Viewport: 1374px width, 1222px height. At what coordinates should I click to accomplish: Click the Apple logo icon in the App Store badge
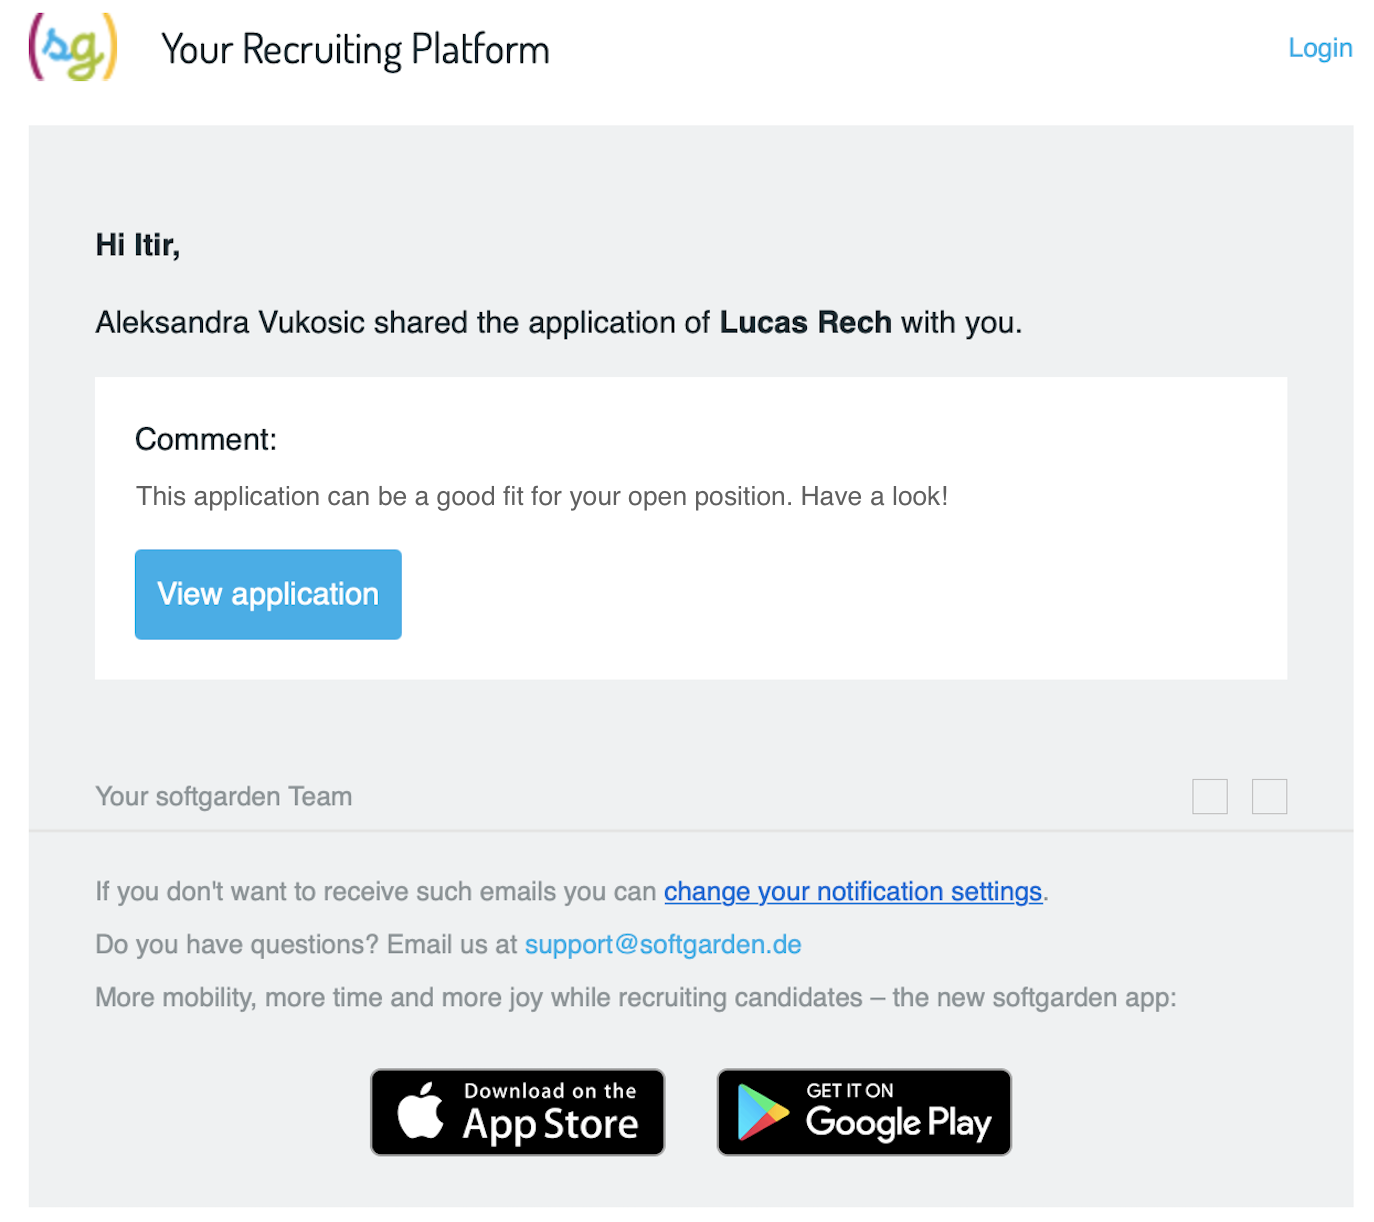(421, 1110)
